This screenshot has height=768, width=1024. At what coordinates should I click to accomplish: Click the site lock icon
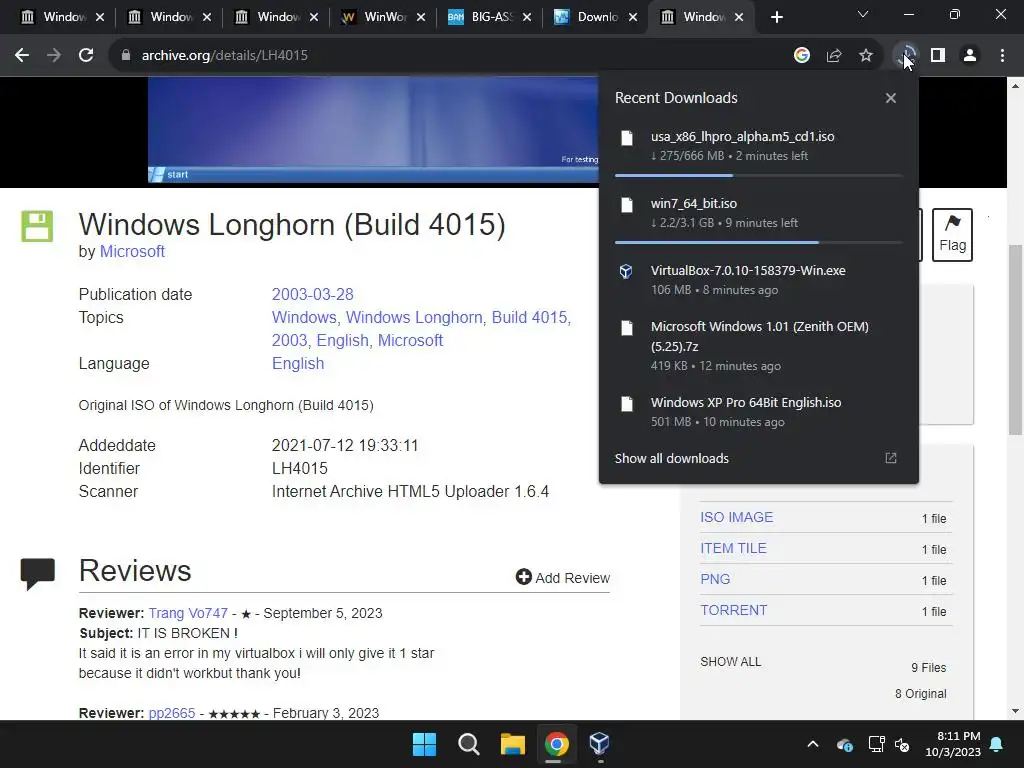[126, 56]
